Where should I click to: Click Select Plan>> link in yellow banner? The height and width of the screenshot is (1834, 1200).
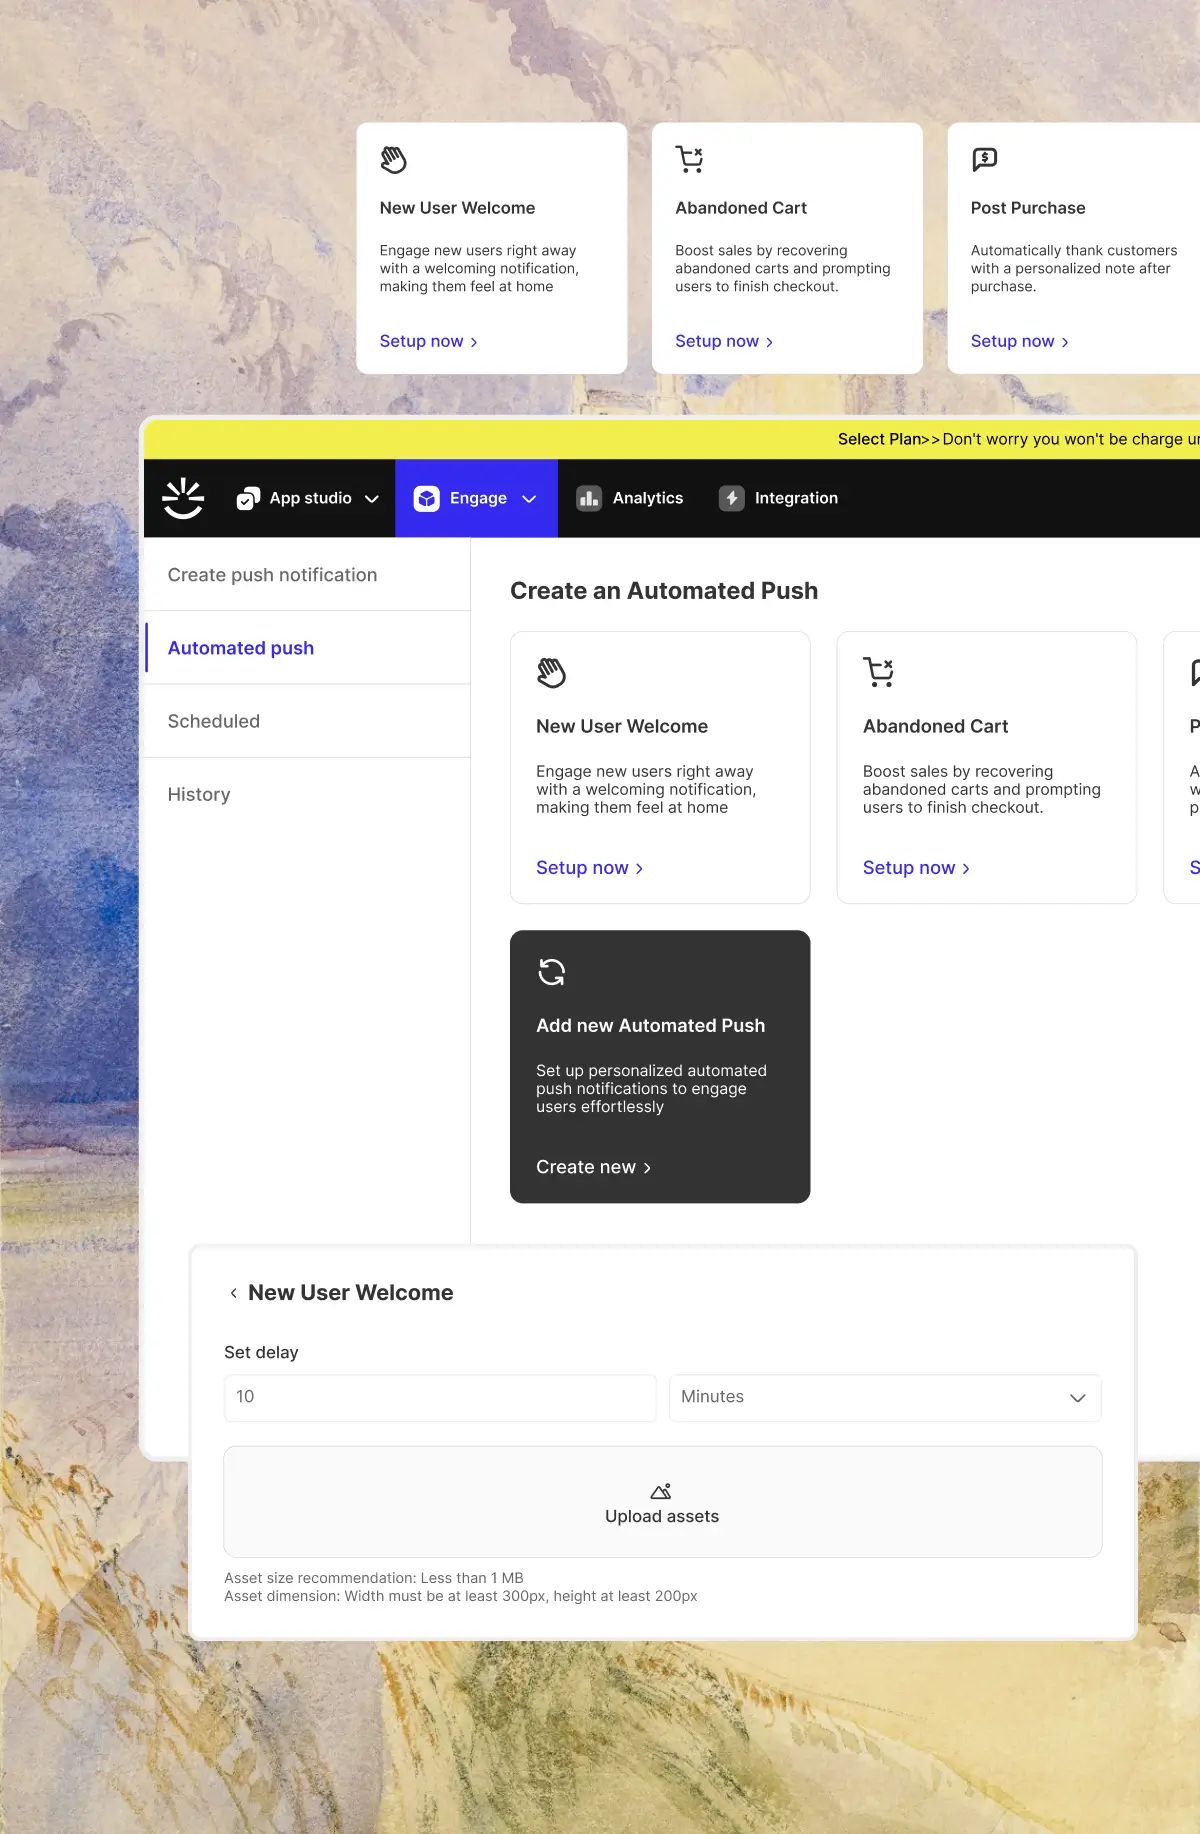click(x=889, y=439)
